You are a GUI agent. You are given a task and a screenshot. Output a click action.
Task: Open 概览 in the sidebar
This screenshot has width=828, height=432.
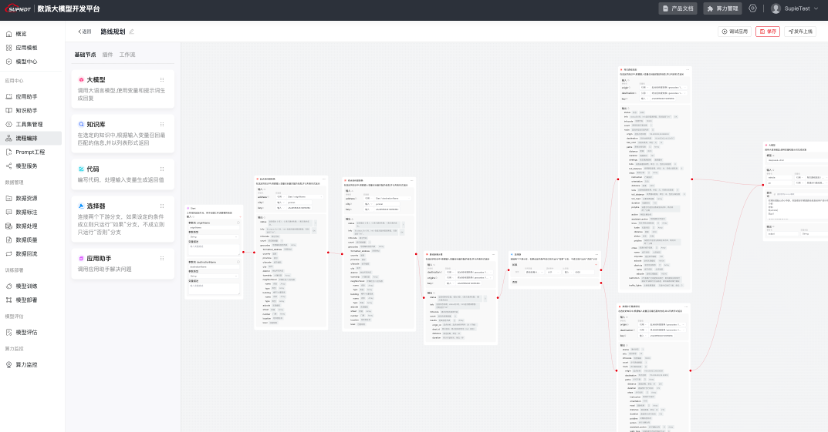pos(21,34)
